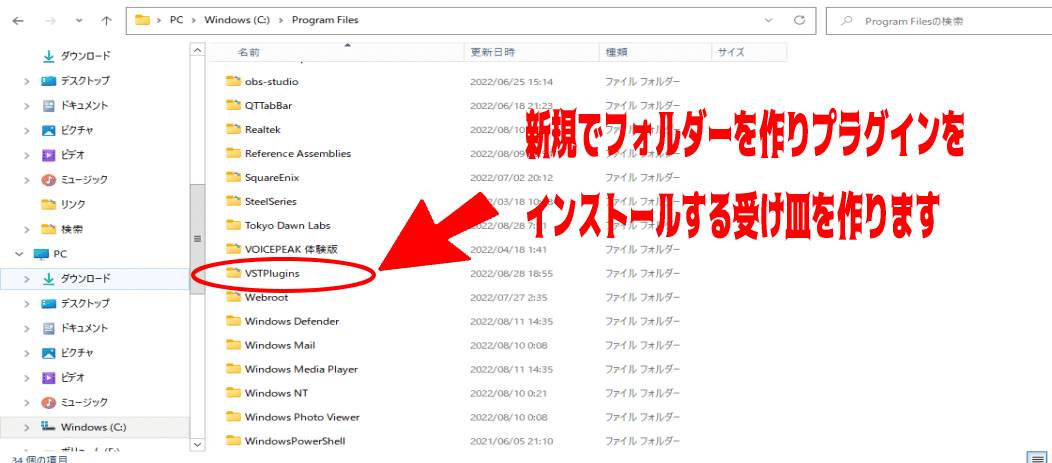Select PC in the navigation pane
The height and width of the screenshot is (463, 1052).
60,254
